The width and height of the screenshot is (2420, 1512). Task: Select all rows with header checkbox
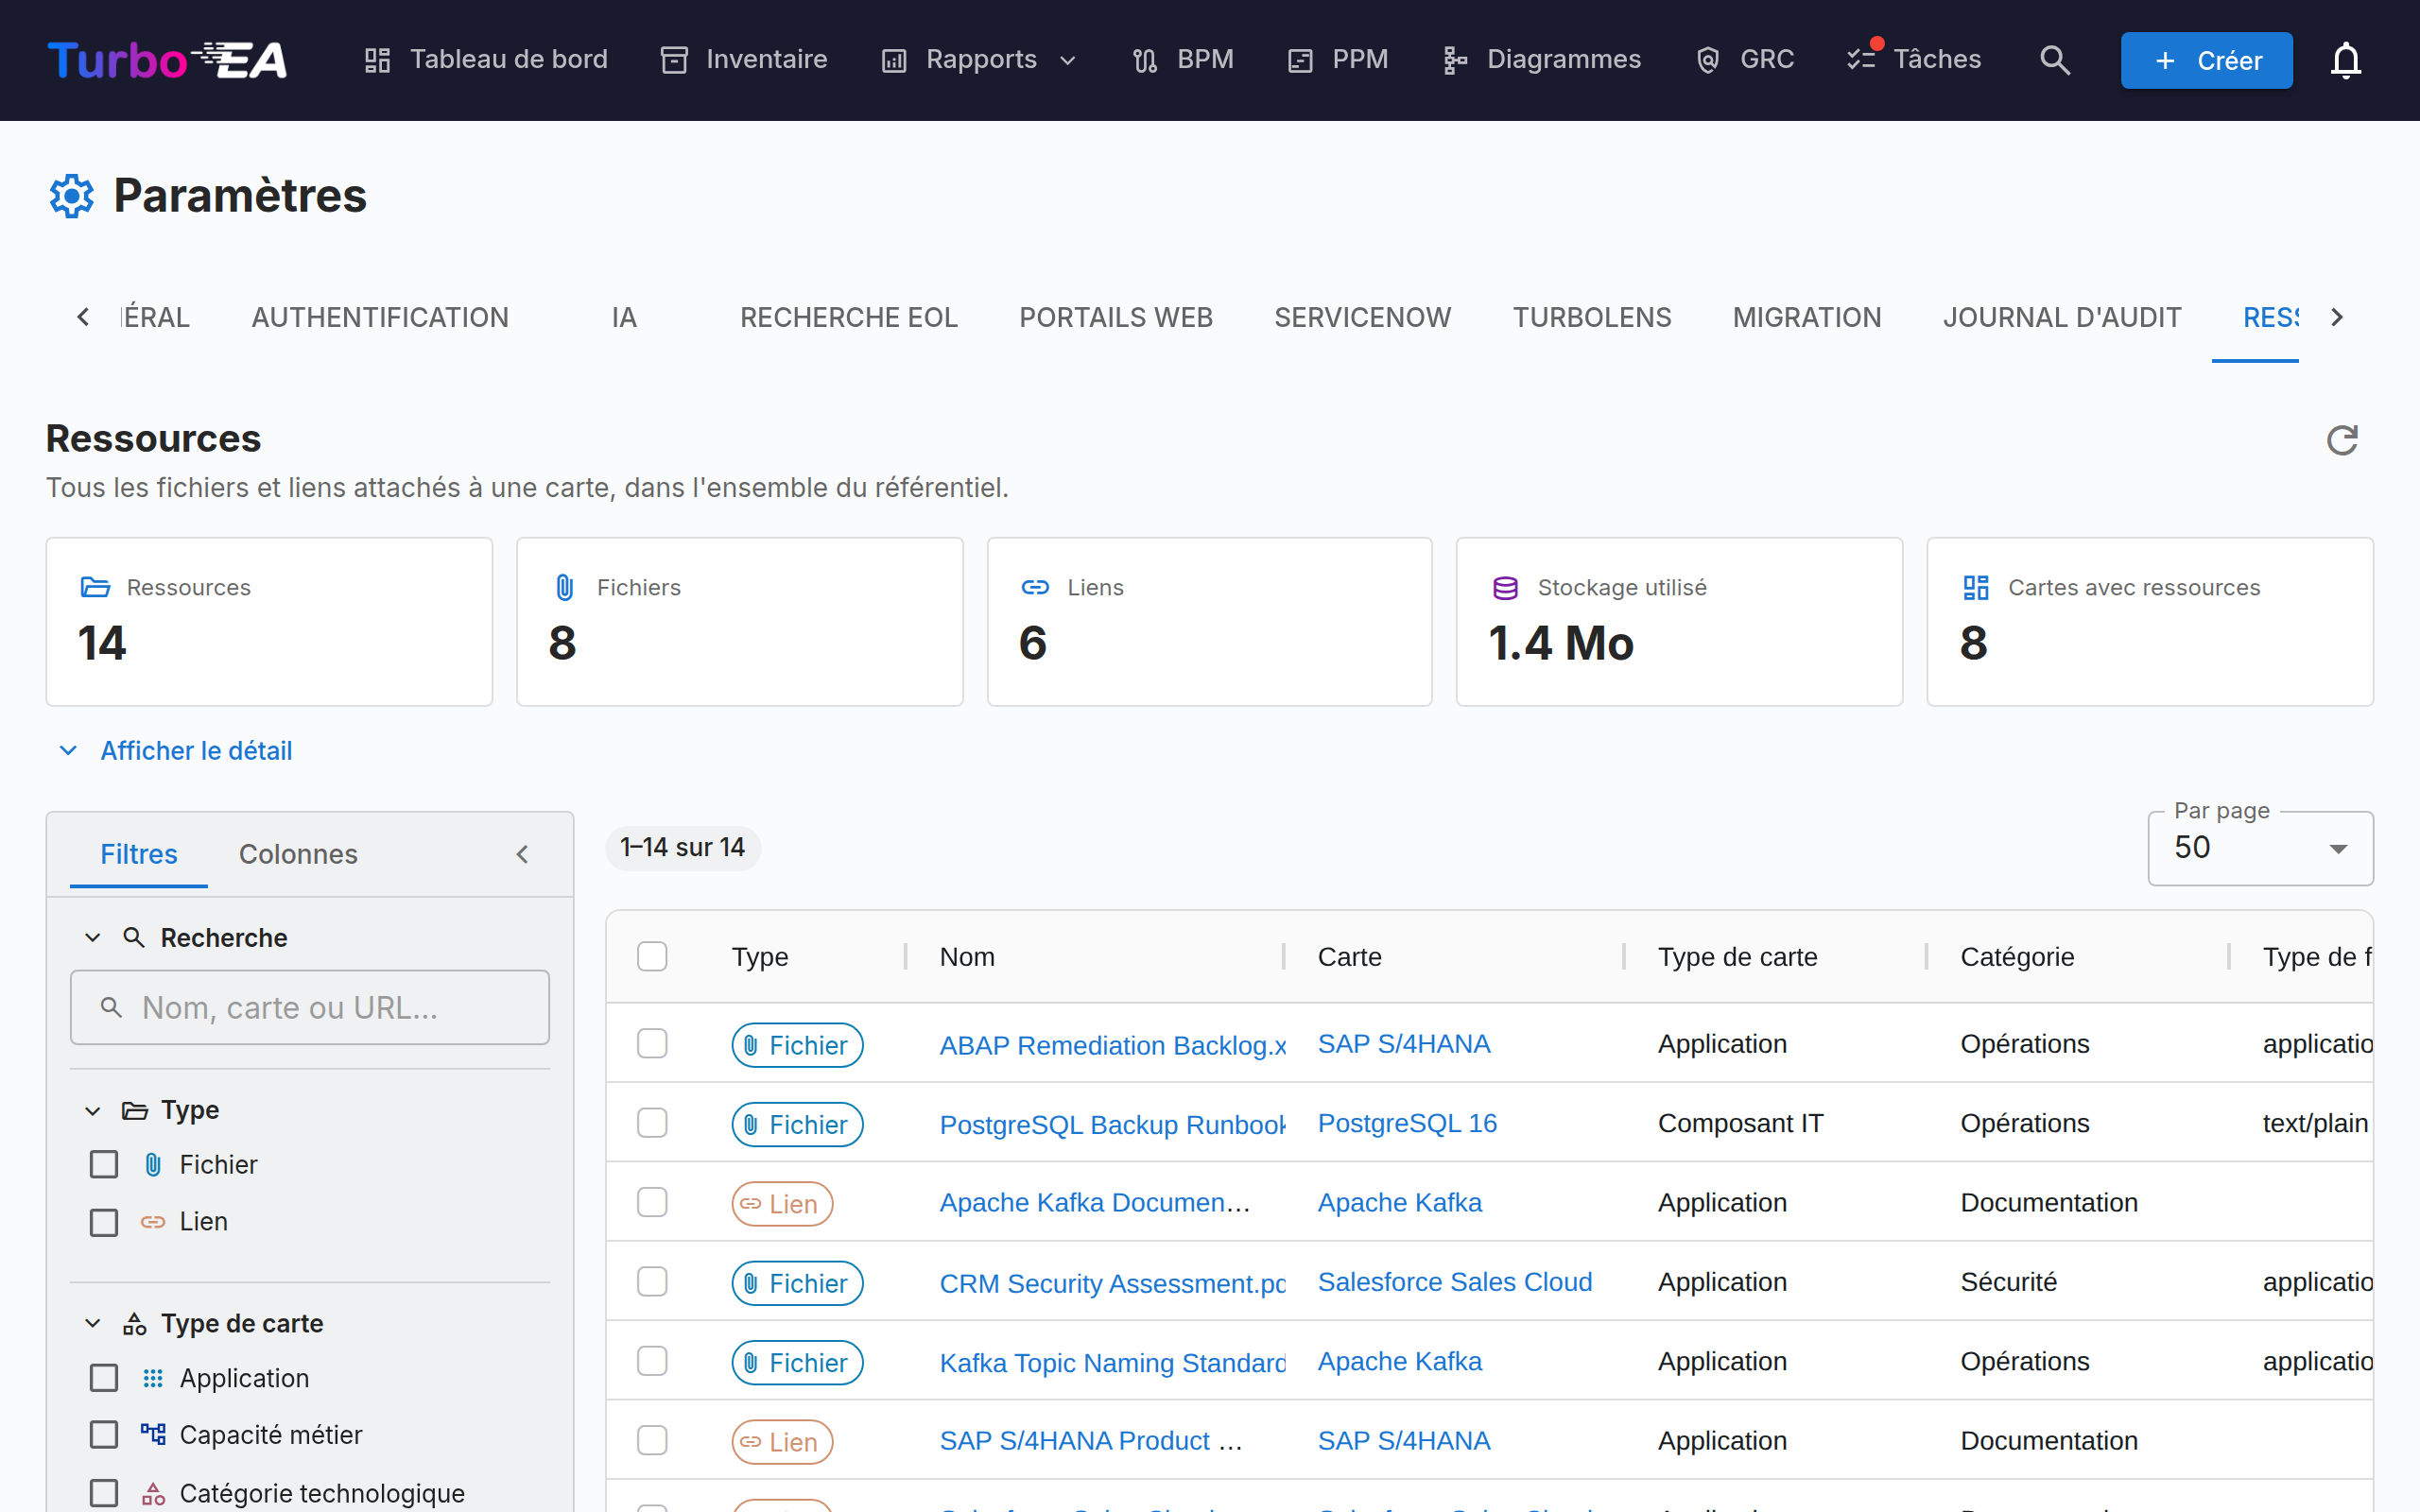(x=652, y=957)
